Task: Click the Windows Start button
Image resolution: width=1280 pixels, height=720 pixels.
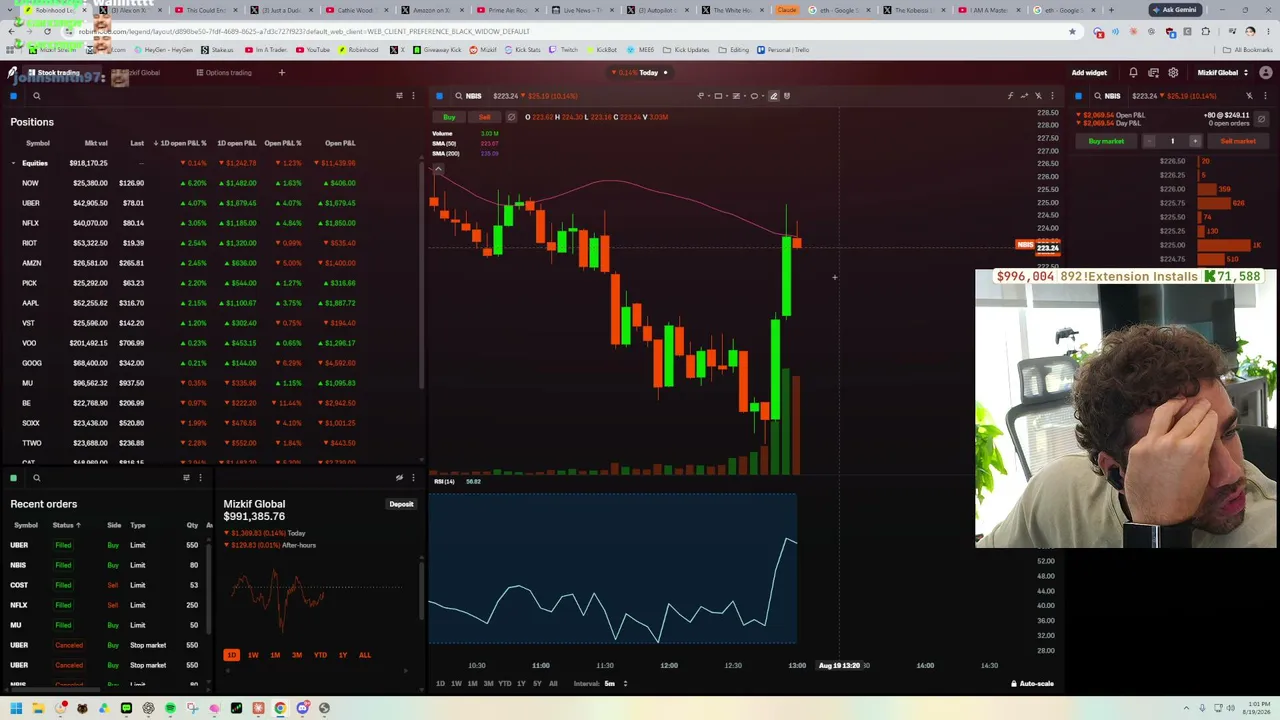Action: point(16,708)
